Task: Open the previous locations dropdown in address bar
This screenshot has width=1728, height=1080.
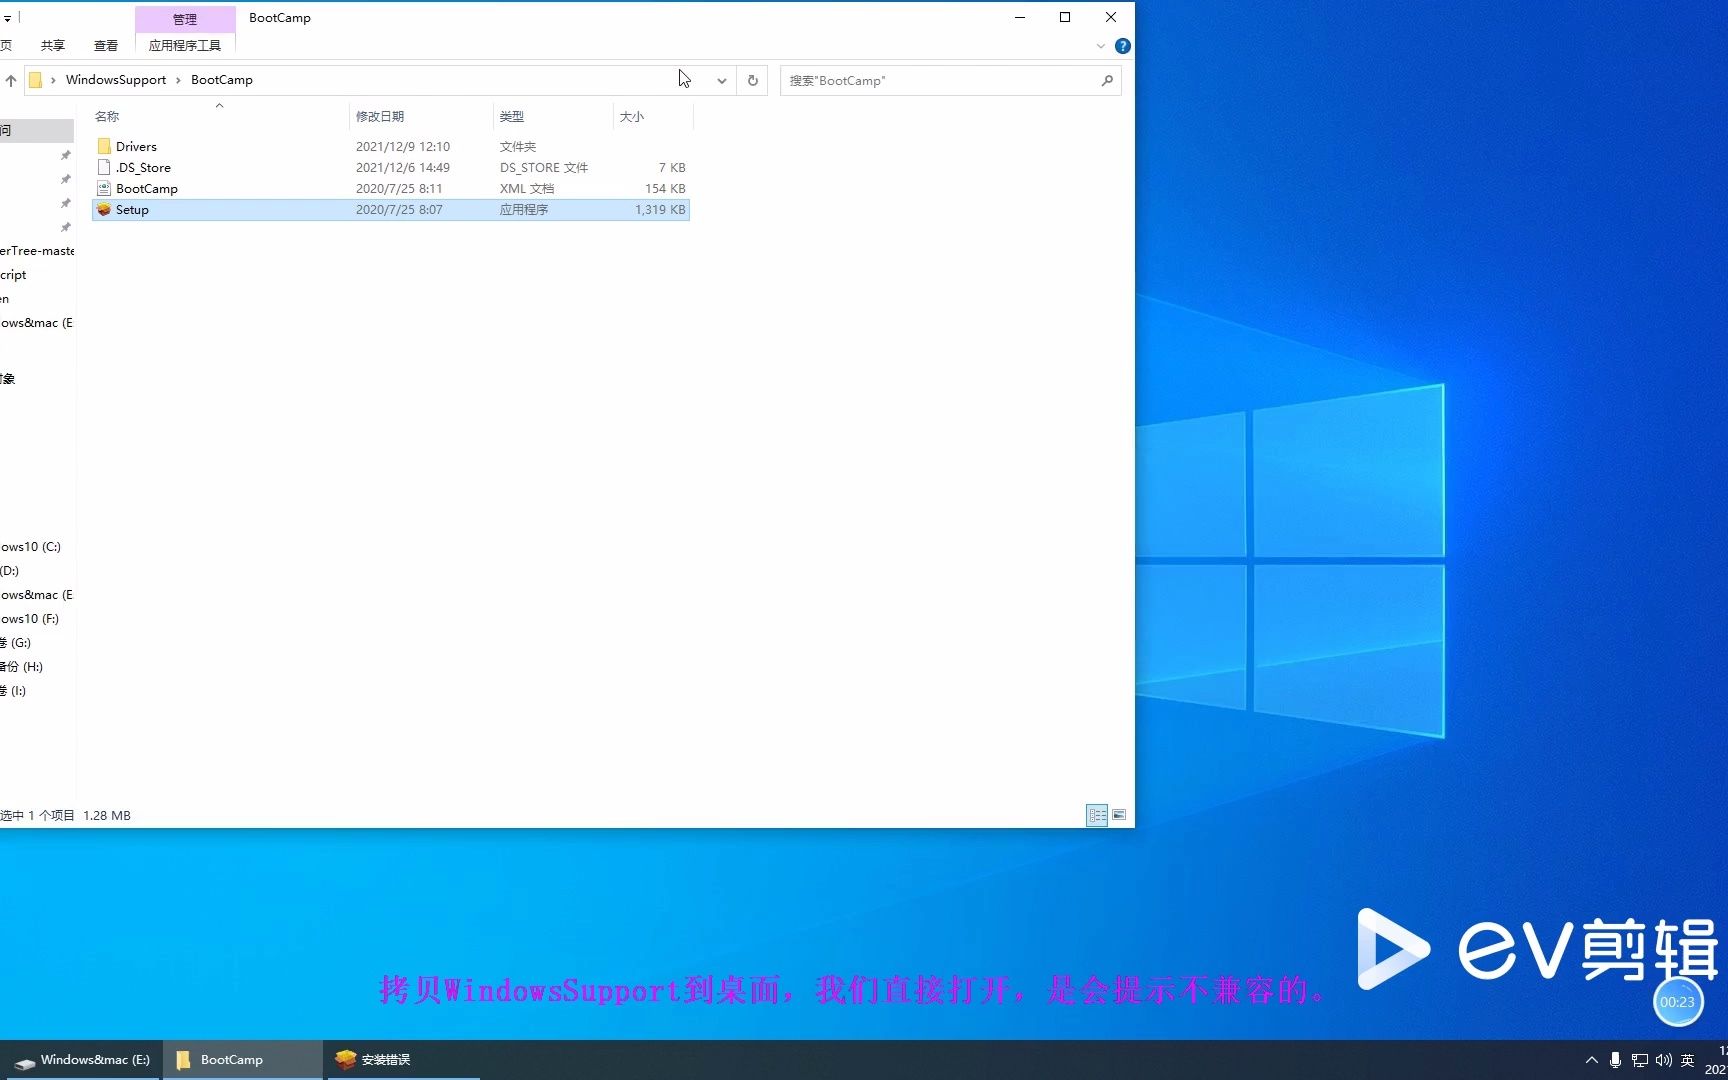Action: click(x=721, y=80)
